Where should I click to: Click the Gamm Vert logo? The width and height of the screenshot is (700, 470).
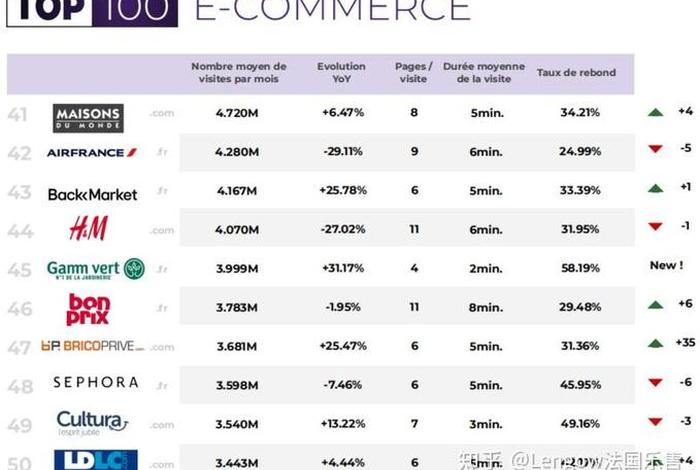point(95,269)
